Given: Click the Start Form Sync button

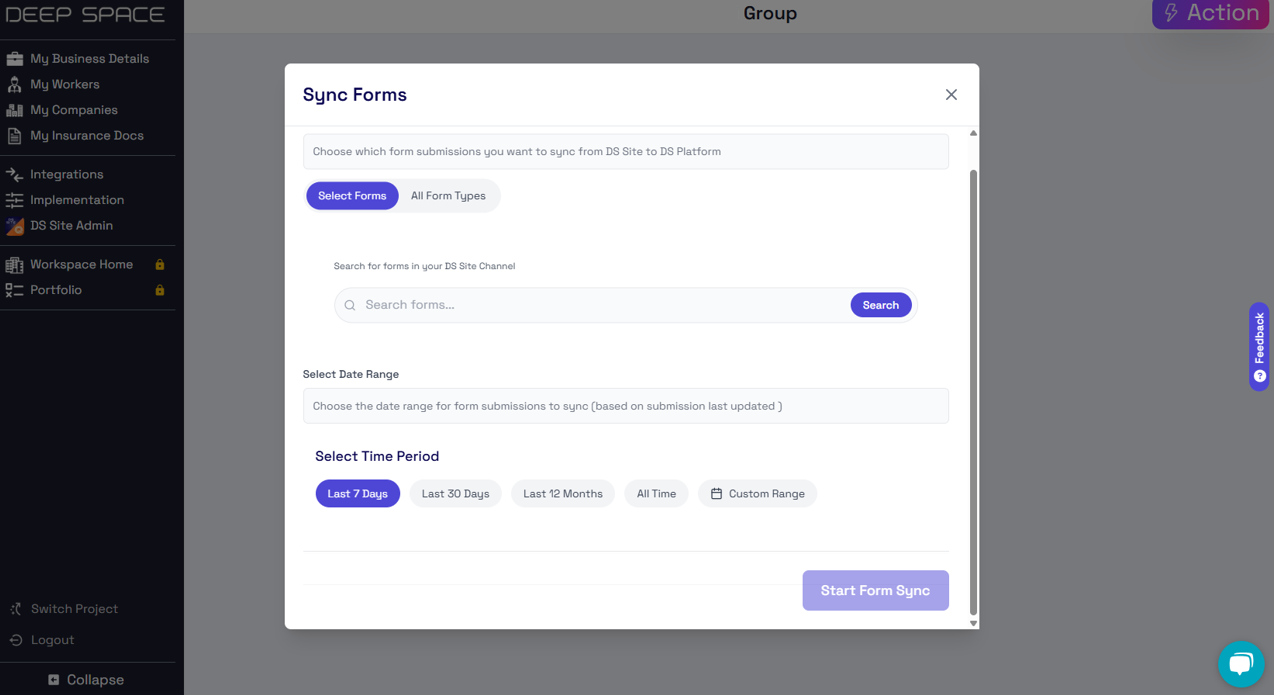Looking at the screenshot, I should click(875, 591).
